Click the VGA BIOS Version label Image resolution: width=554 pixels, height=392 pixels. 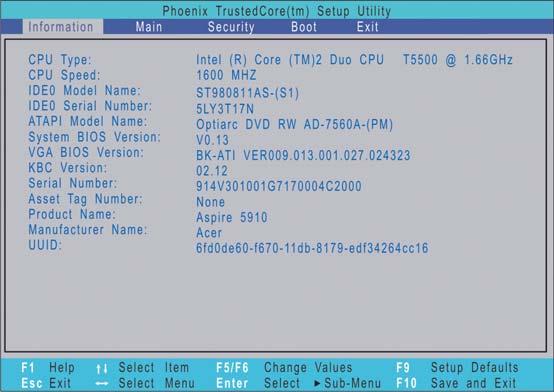click(86, 152)
